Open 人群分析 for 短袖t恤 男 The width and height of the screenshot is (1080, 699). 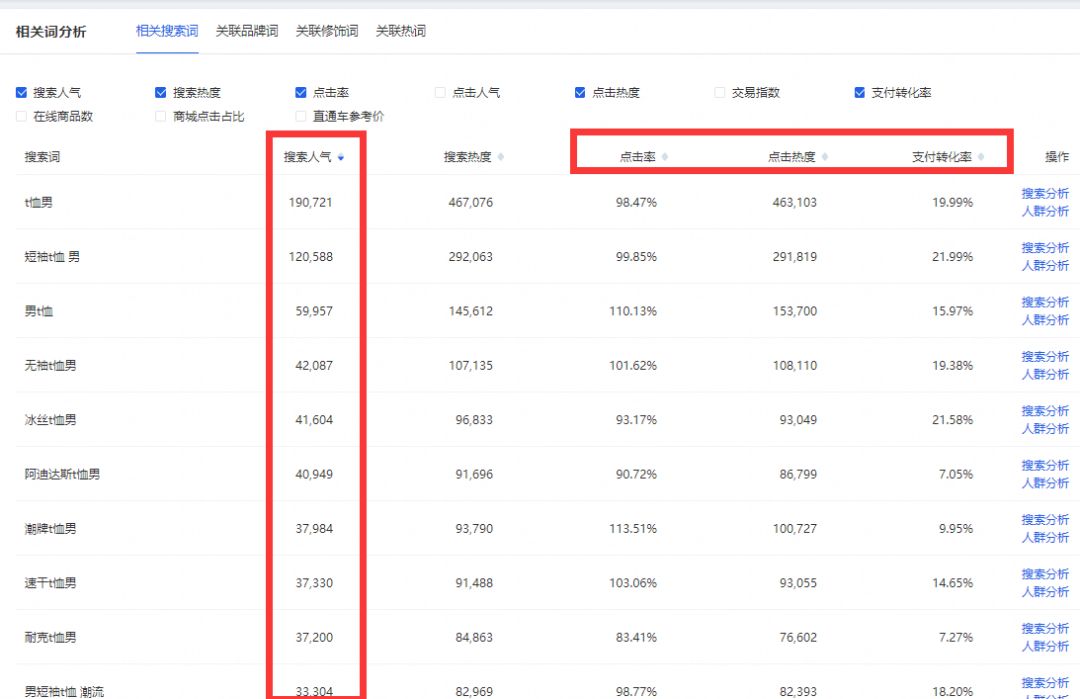tap(1045, 266)
